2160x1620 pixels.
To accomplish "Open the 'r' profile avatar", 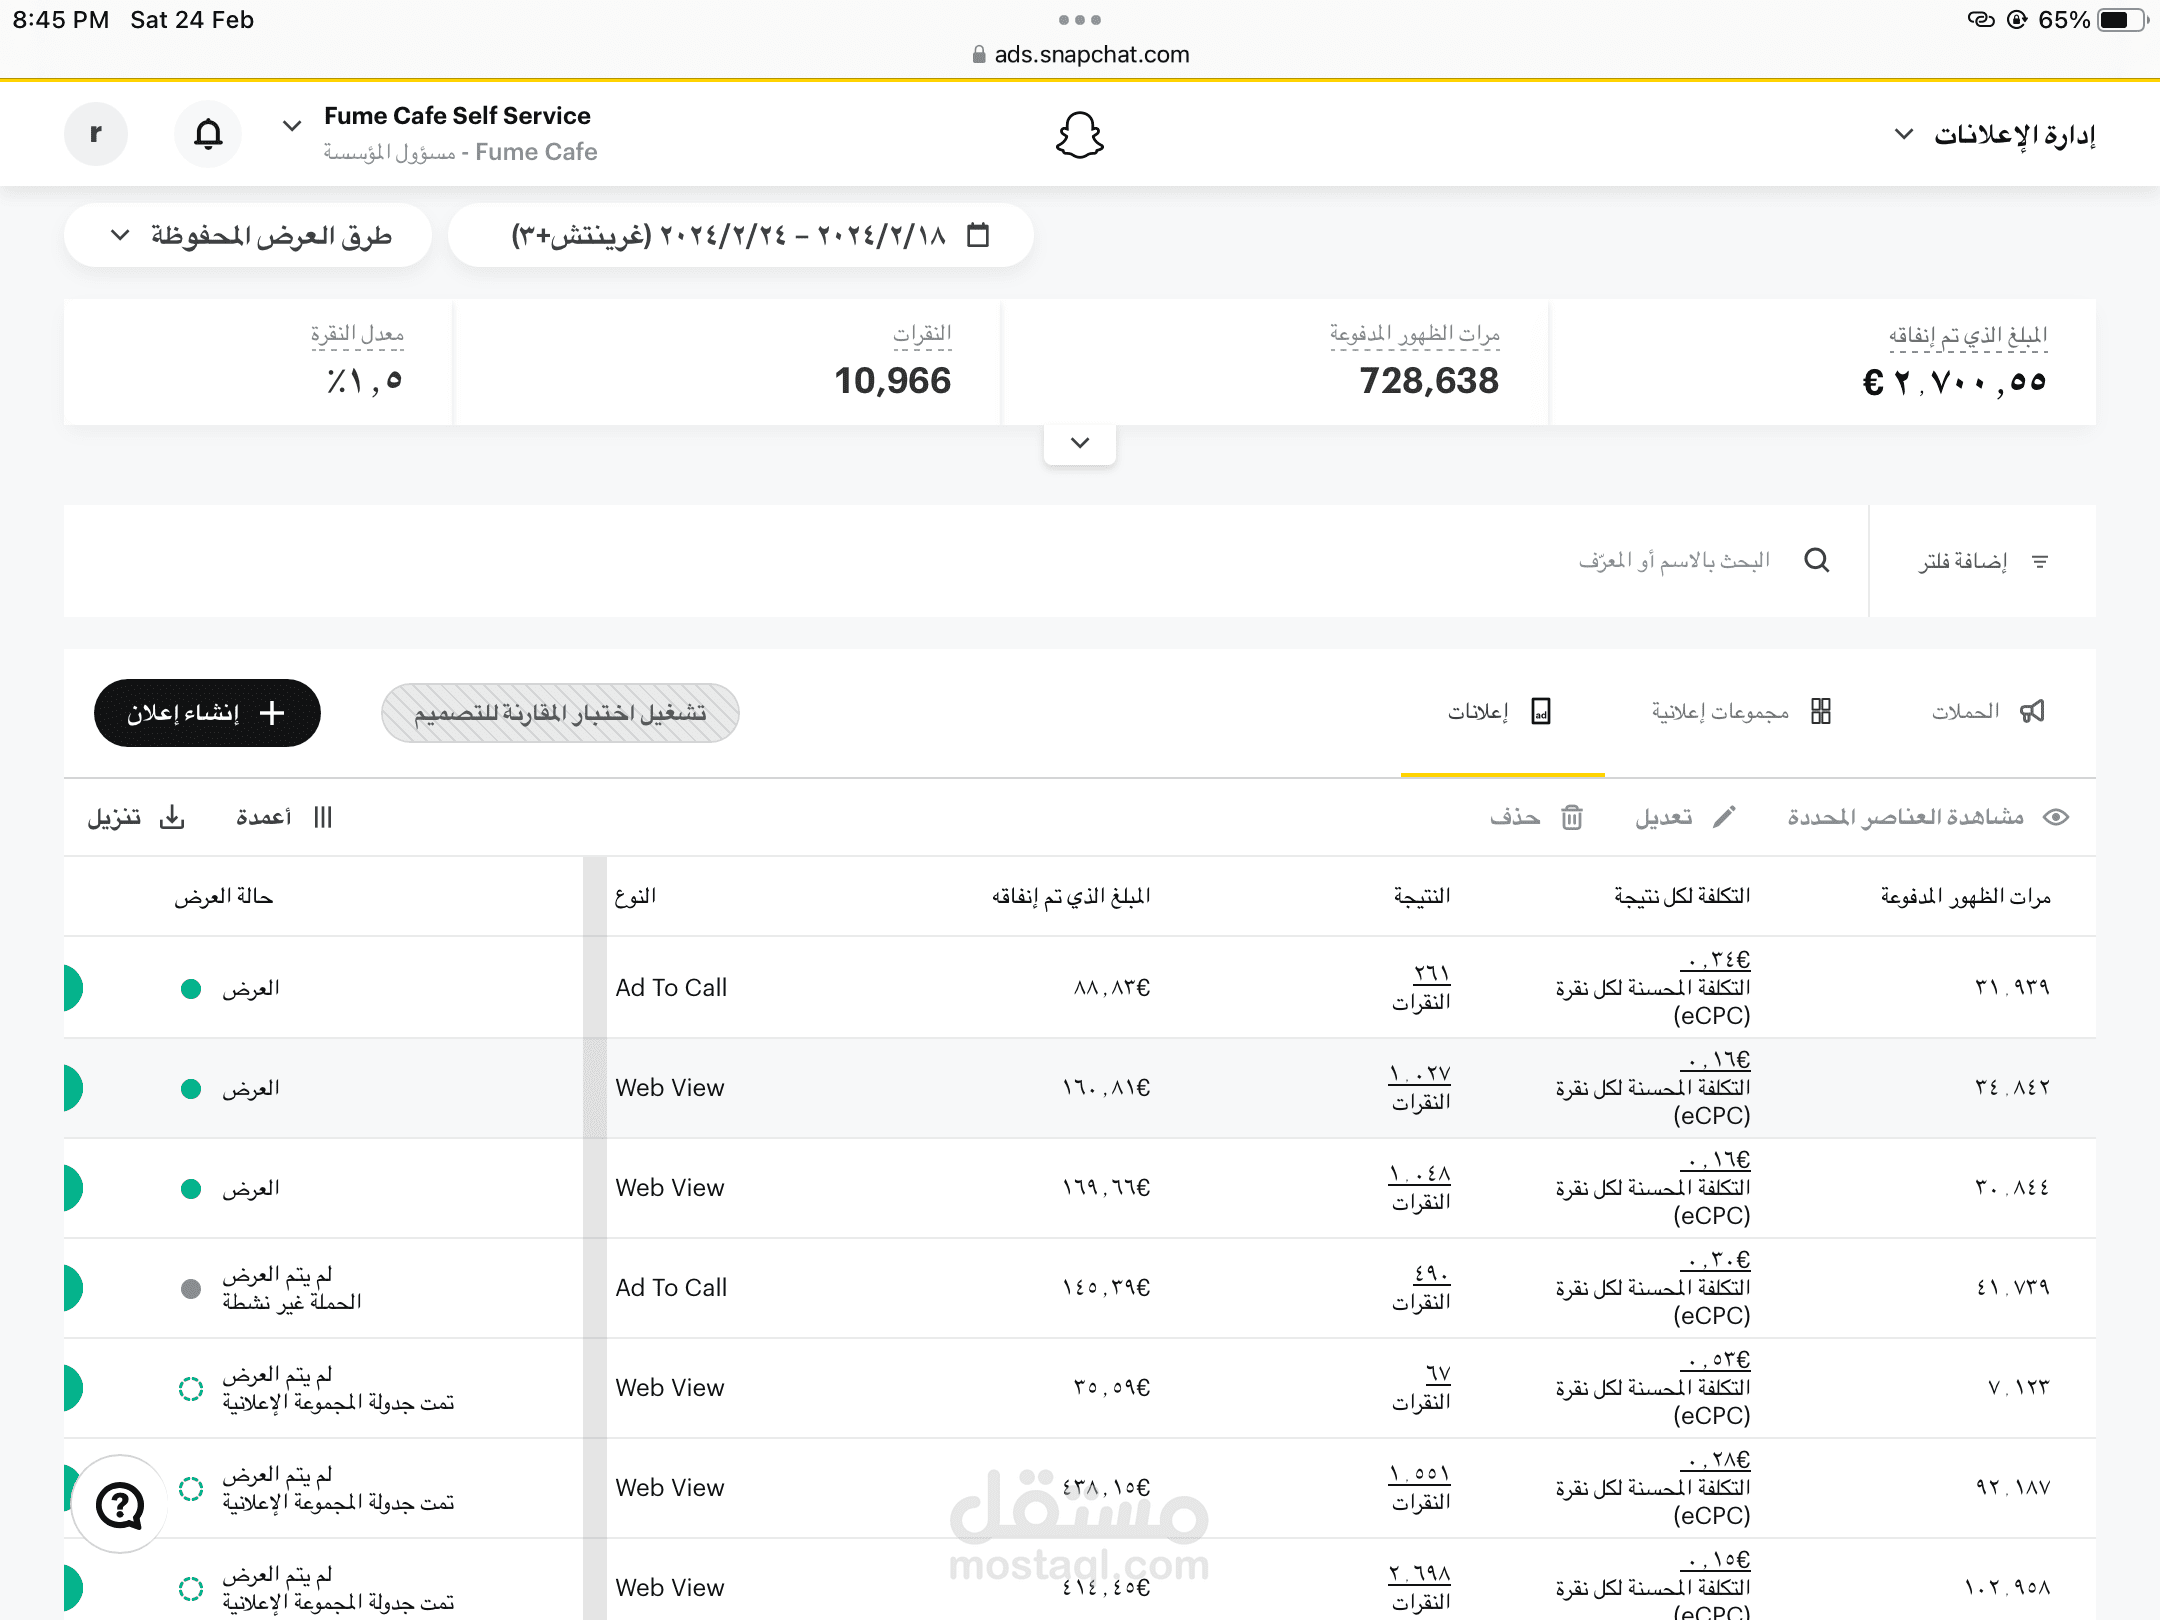I will click(96, 133).
